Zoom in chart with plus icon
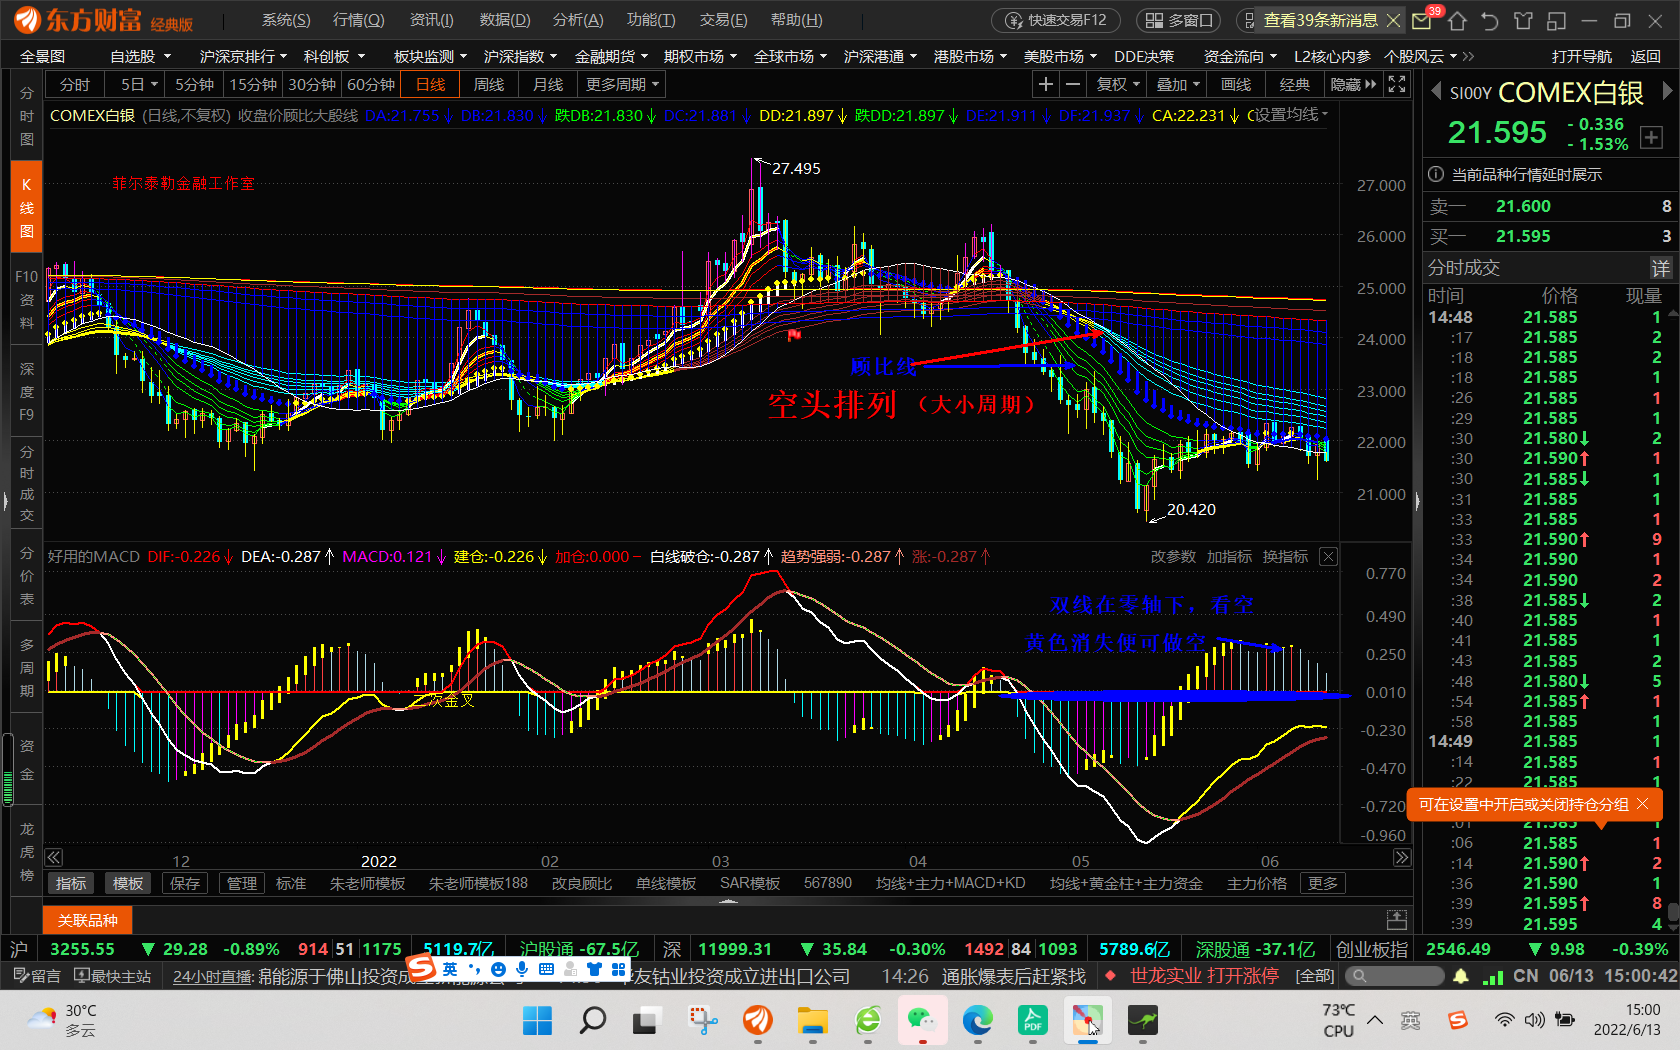 click(1045, 85)
